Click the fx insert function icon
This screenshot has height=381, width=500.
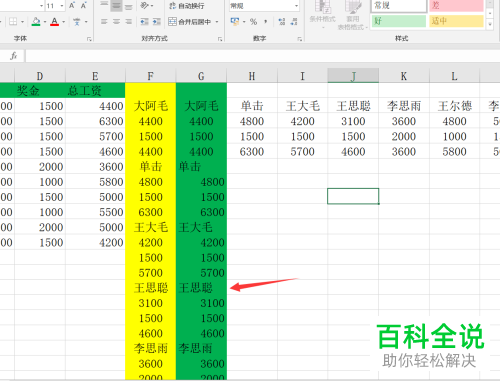13,56
